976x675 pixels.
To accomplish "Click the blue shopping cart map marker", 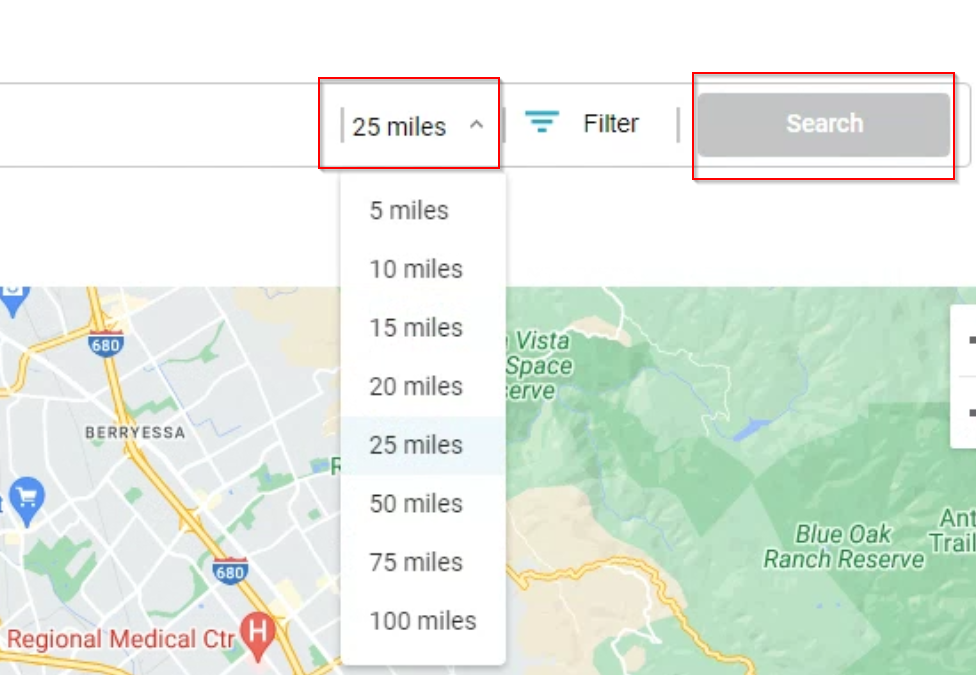I will pyautogui.click(x=26, y=497).
